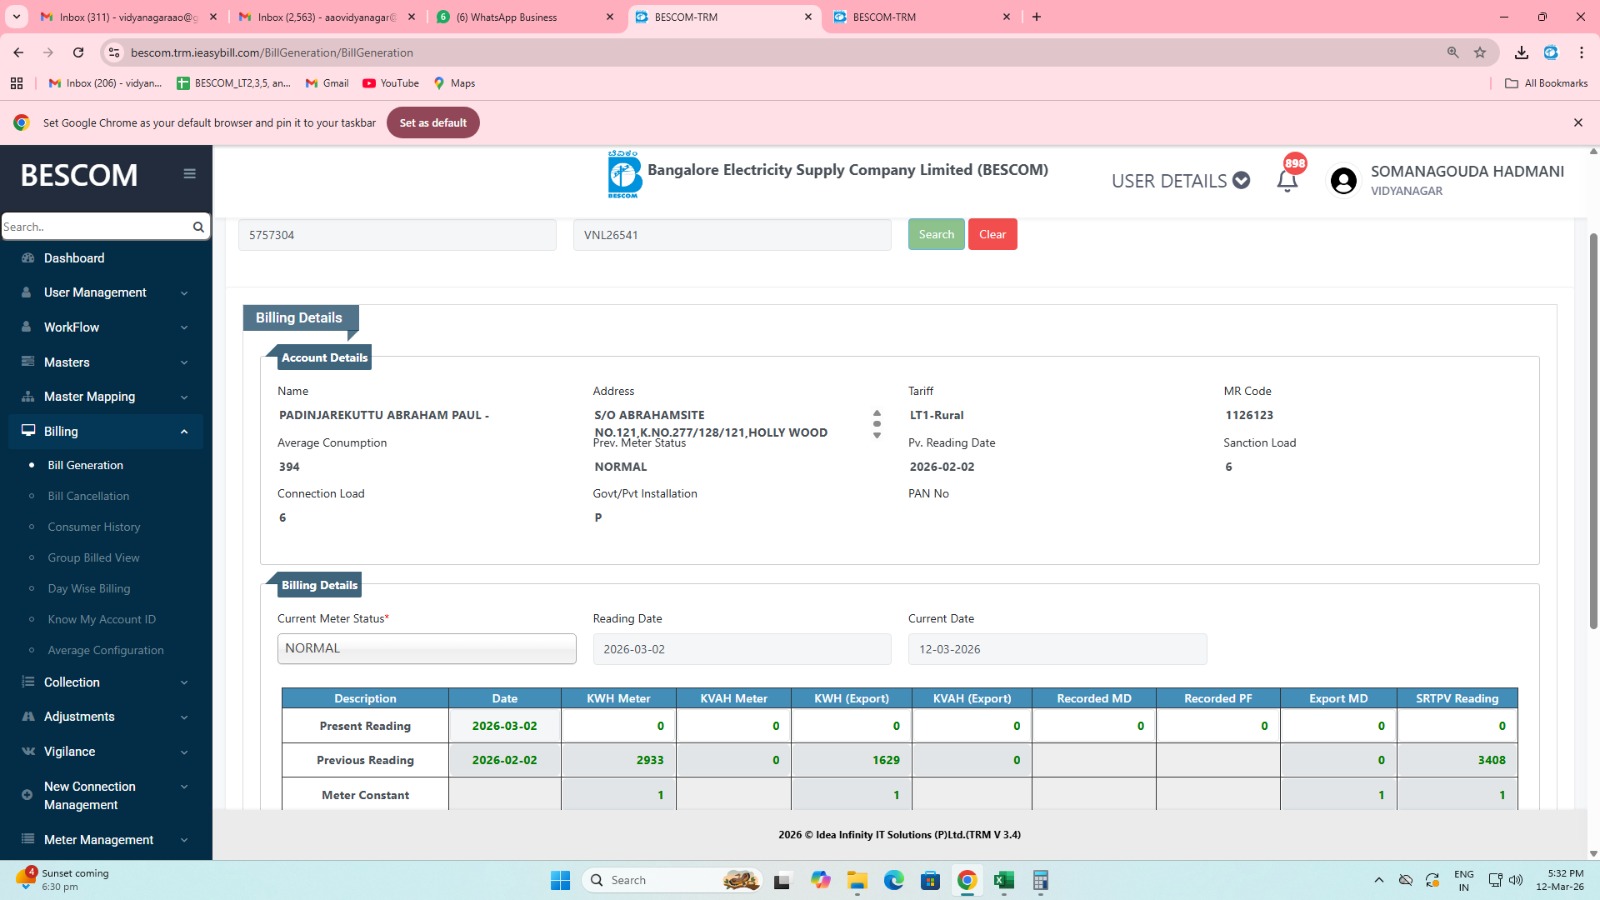Open Chrome downloads icon in toolbar
This screenshot has height=900, width=1600.
pos(1521,53)
